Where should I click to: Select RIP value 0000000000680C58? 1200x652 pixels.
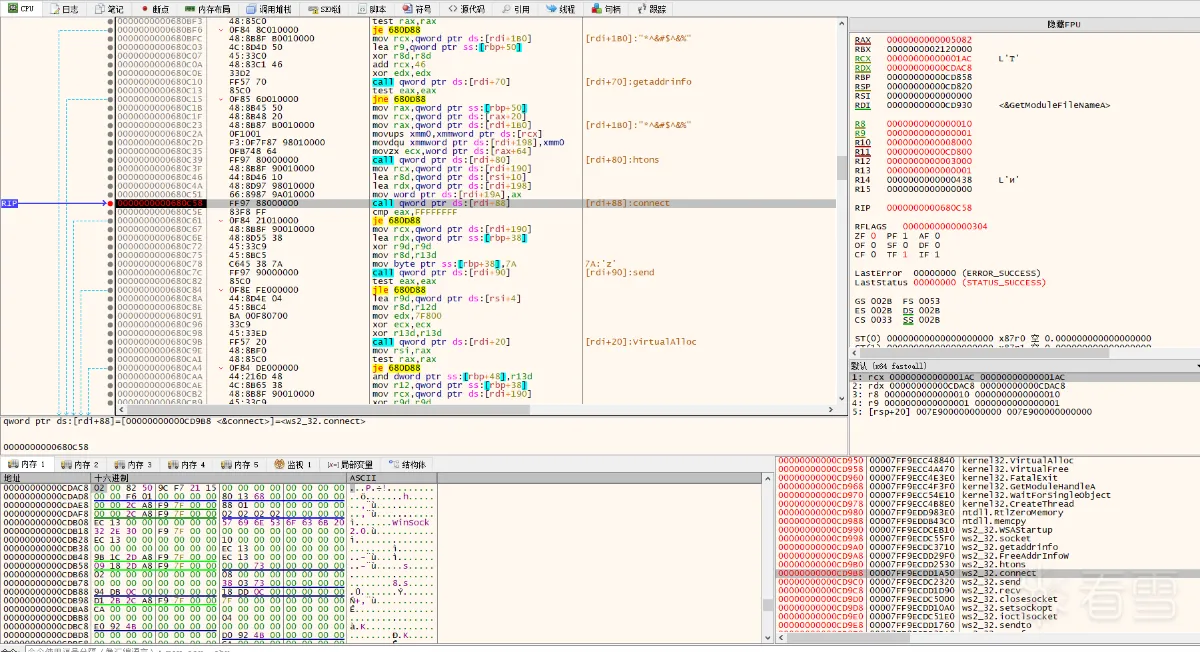click(x=929, y=207)
